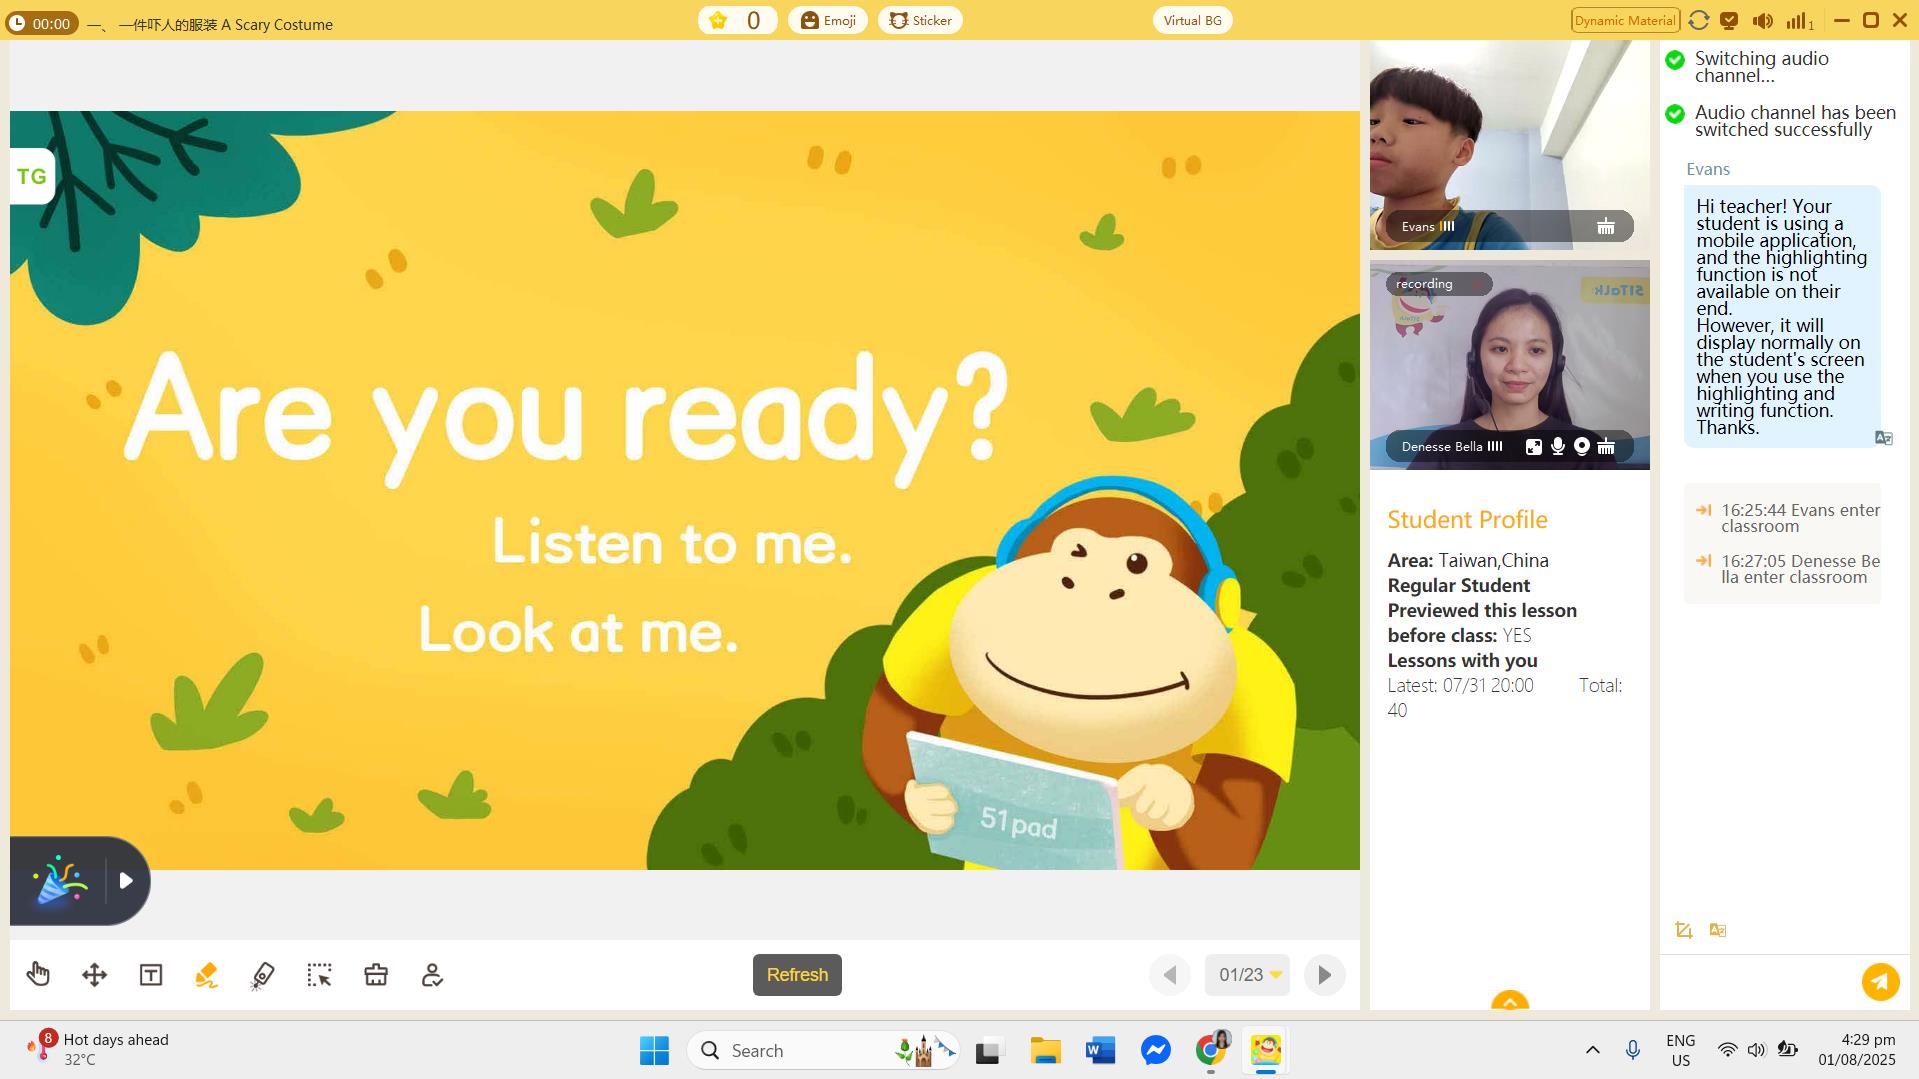1919x1079 pixels.
Task: Open the Sticker menu
Action: 920,21
